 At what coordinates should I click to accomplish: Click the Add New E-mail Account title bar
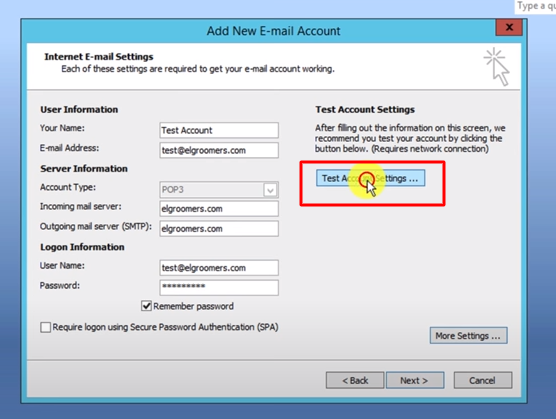tap(273, 31)
